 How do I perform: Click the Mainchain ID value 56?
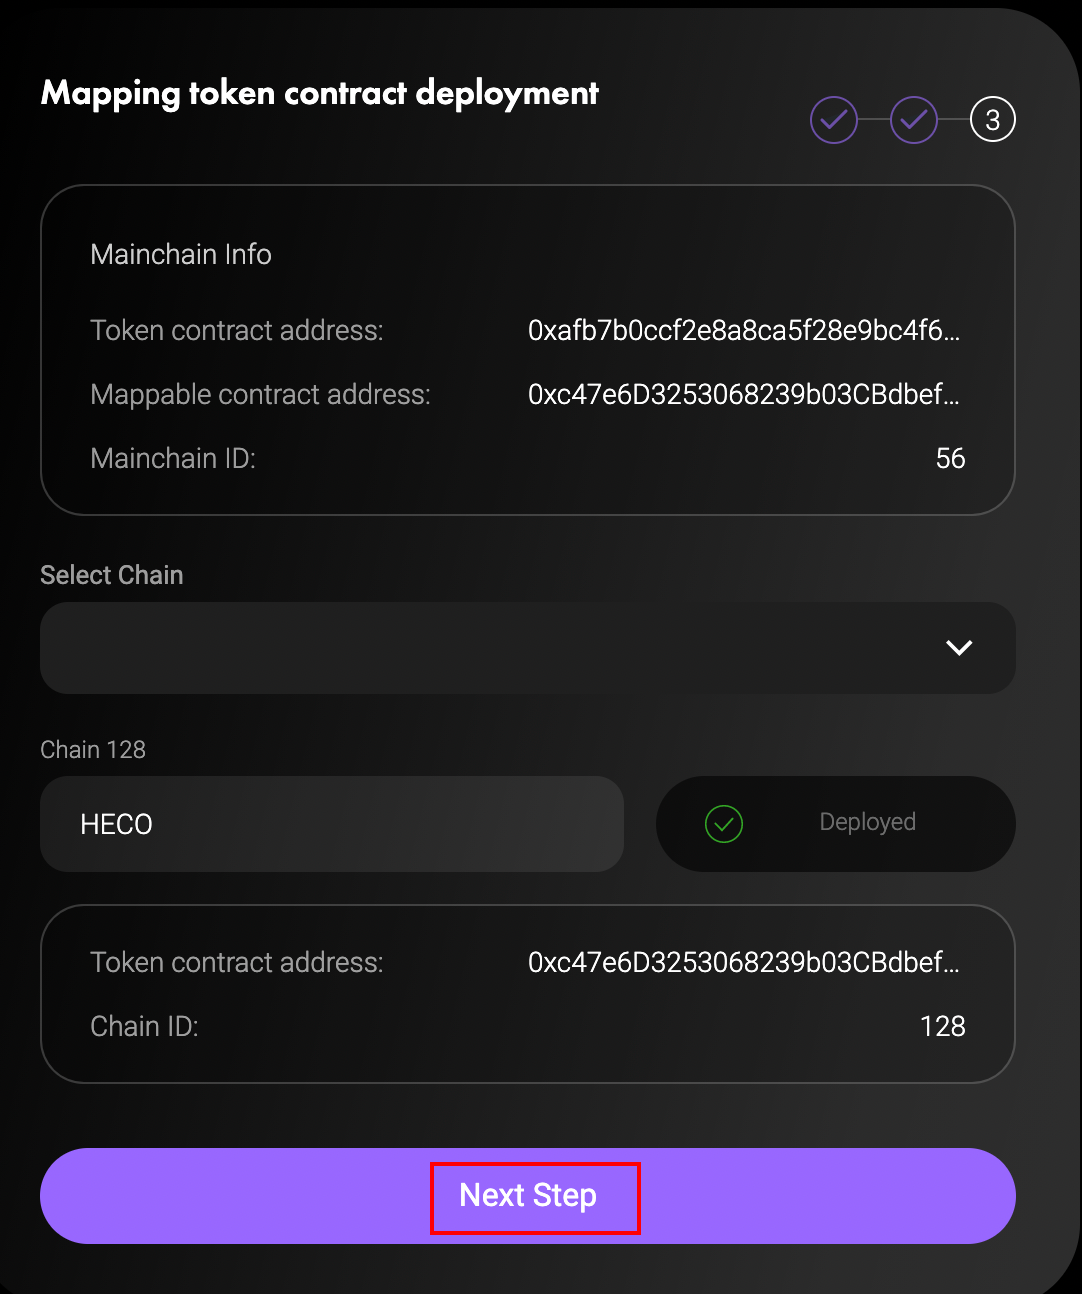tap(950, 458)
